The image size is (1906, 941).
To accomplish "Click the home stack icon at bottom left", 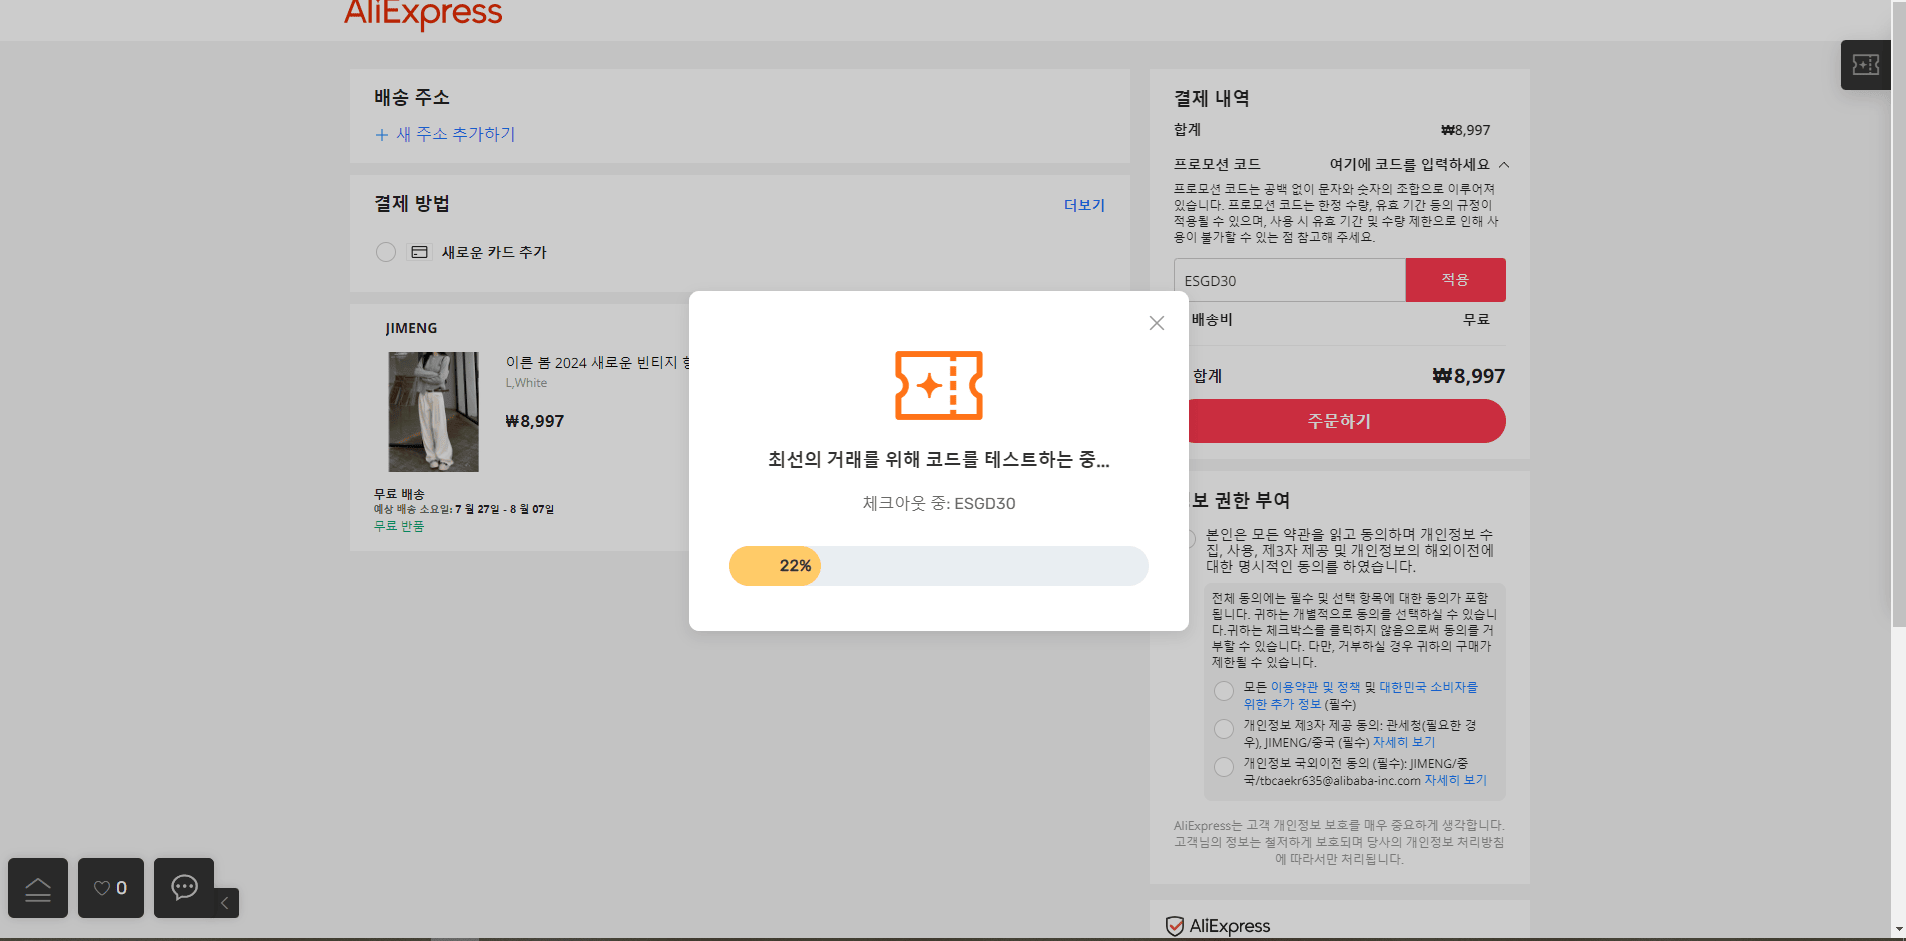I will coord(38,888).
